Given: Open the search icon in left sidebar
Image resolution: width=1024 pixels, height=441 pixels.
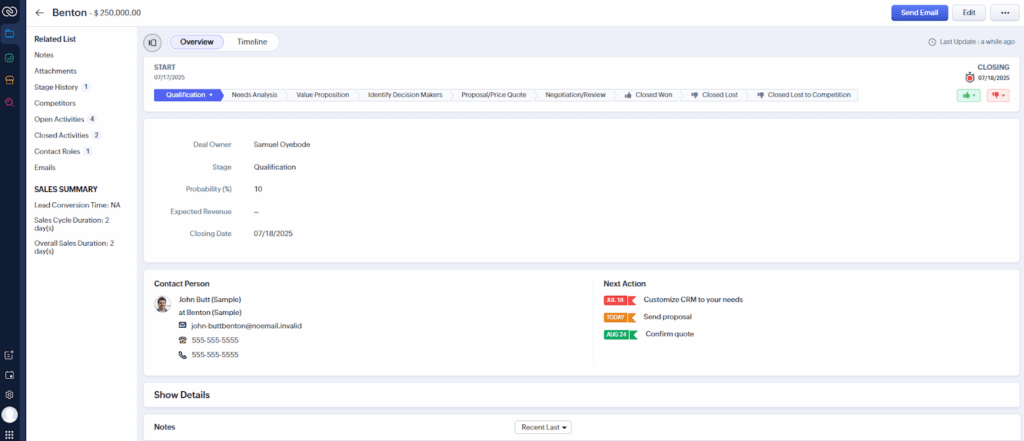Looking at the screenshot, I should coord(9,102).
